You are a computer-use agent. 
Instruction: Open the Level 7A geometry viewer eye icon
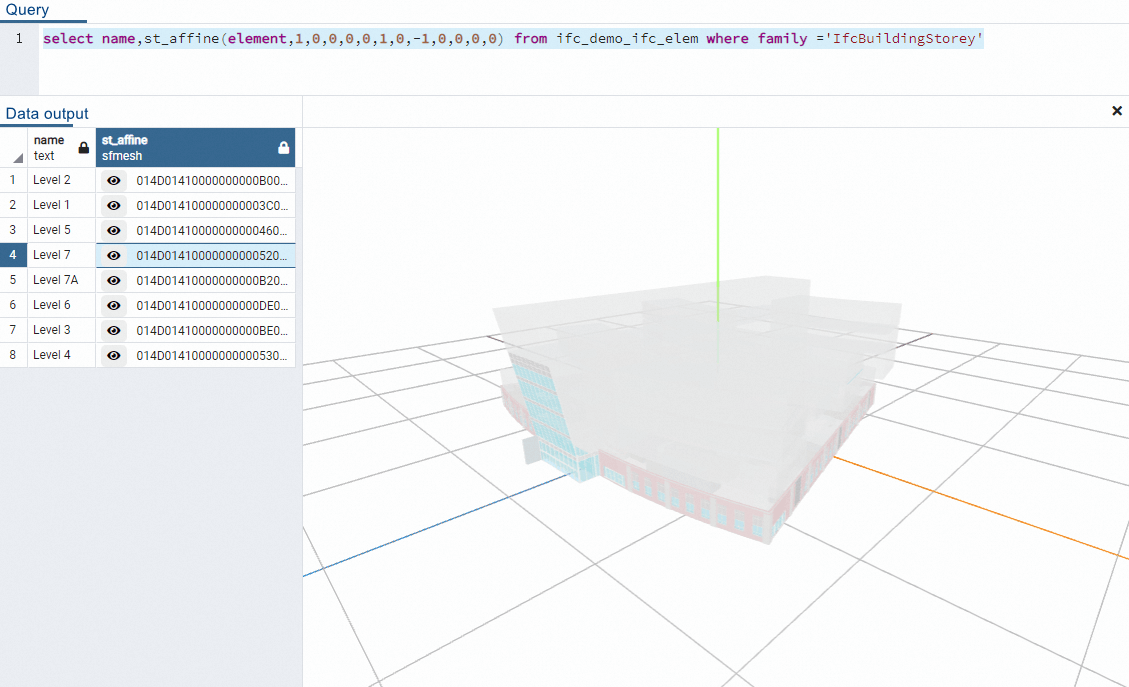coord(114,280)
